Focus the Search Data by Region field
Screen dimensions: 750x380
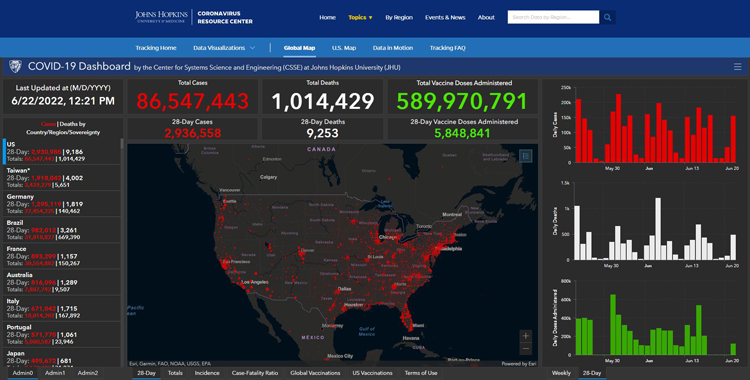click(x=553, y=17)
